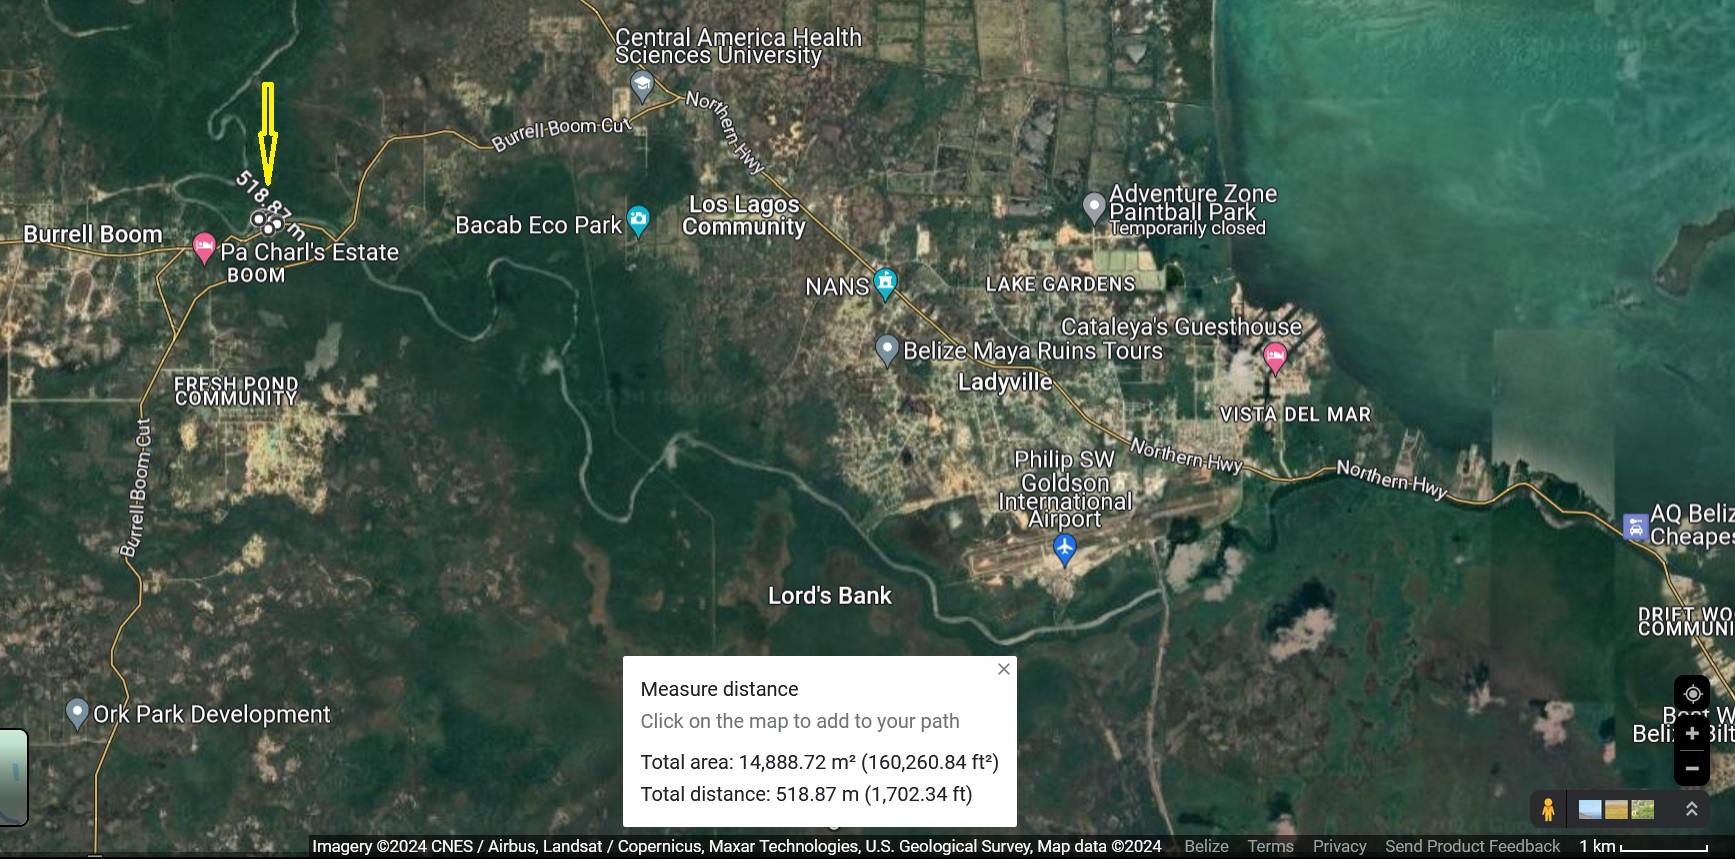Open the first photo thumbnail in the imagery strip
The image size is (1735, 859).
coord(1590,810)
